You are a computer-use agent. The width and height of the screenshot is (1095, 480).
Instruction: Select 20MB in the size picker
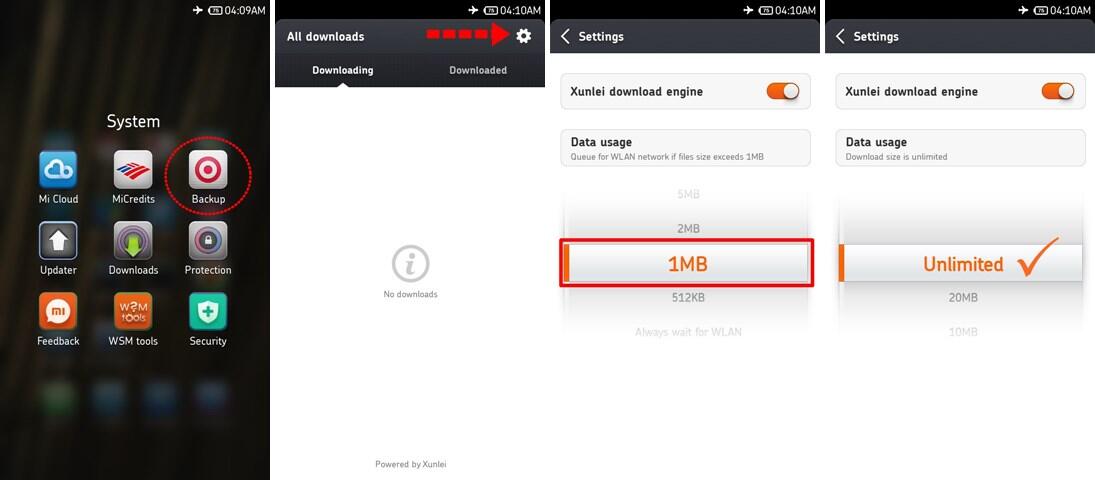tap(963, 298)
